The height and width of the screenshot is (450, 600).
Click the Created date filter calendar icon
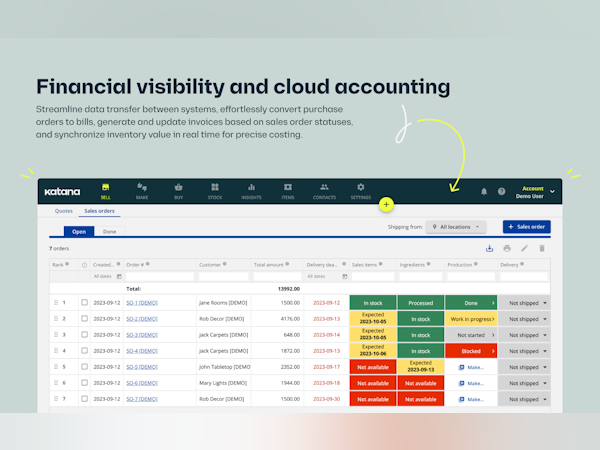[119, 276]
